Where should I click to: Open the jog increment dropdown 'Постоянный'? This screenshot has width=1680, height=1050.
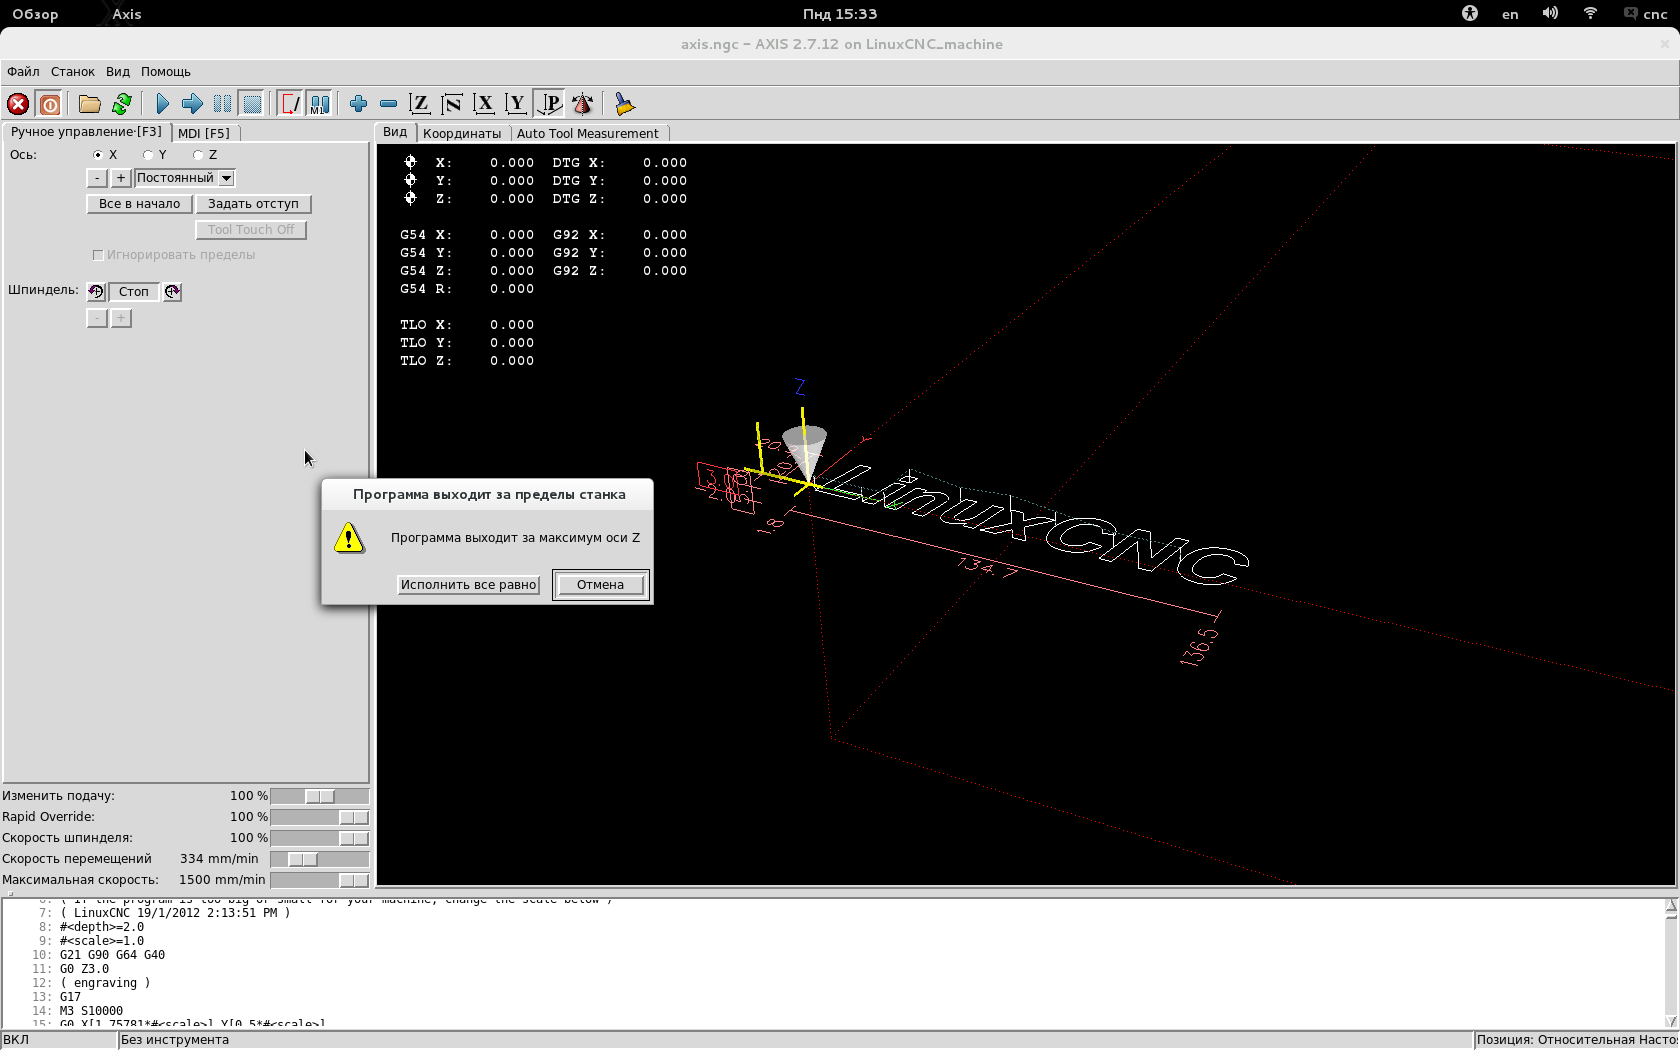coord(185,178)
